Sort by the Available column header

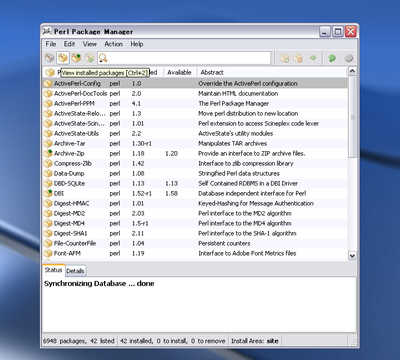(x=179, y=72)
